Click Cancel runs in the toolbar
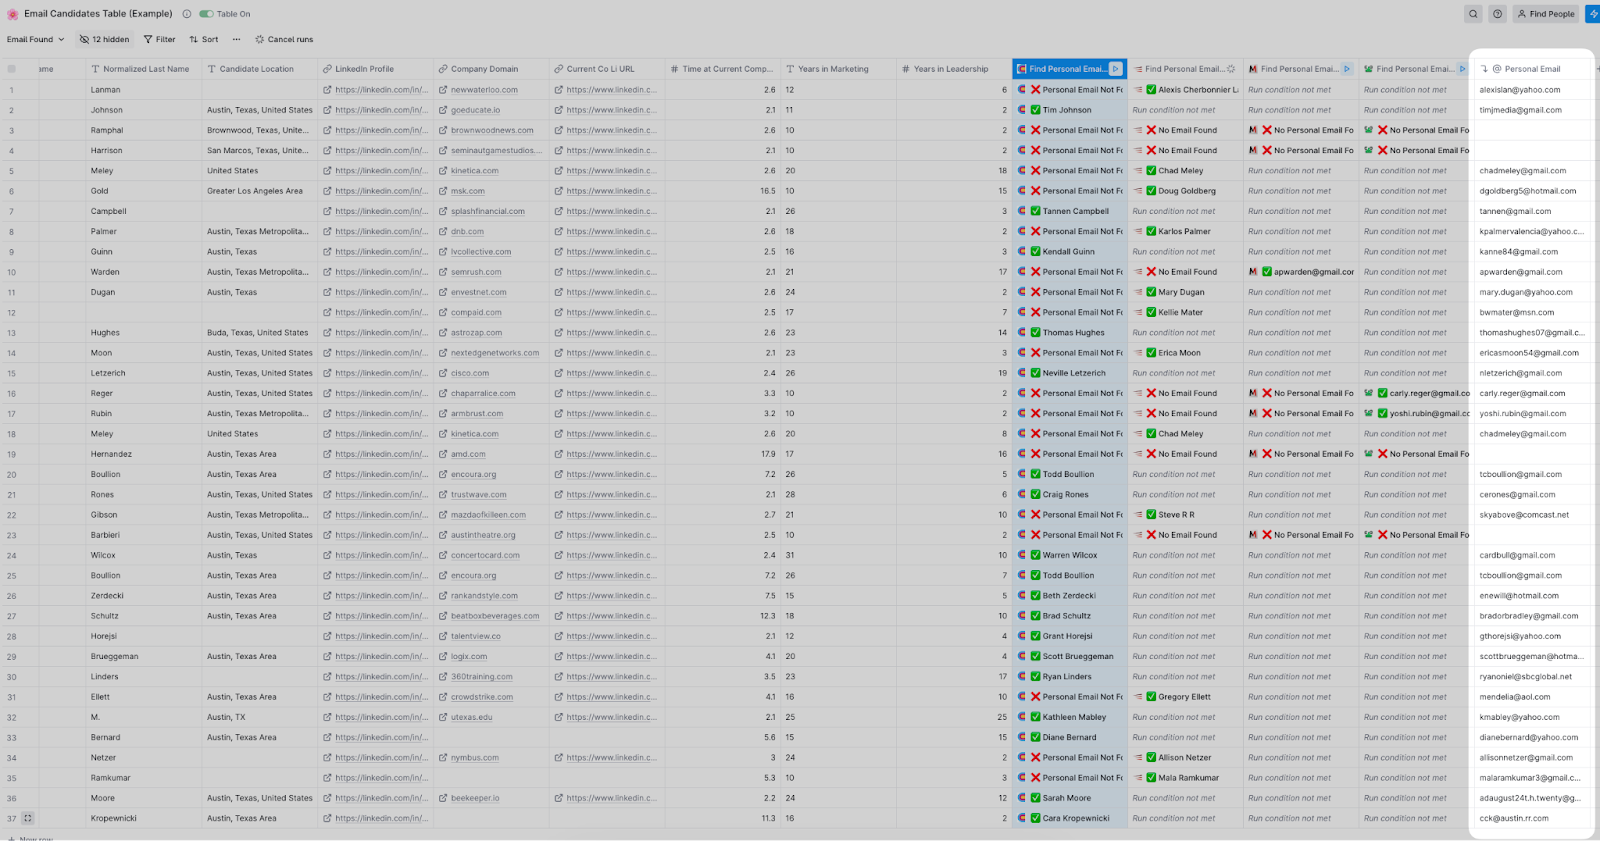1600x841 pixels. click(x=284, y=39)
